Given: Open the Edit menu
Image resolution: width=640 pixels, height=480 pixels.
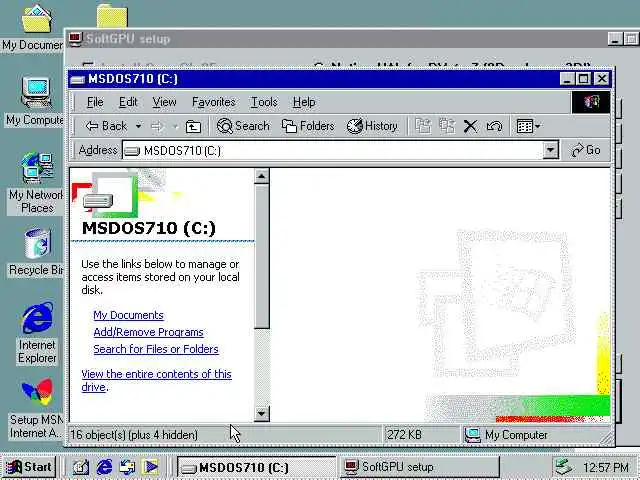Looking at the screenshot, I should pos(128,102).
